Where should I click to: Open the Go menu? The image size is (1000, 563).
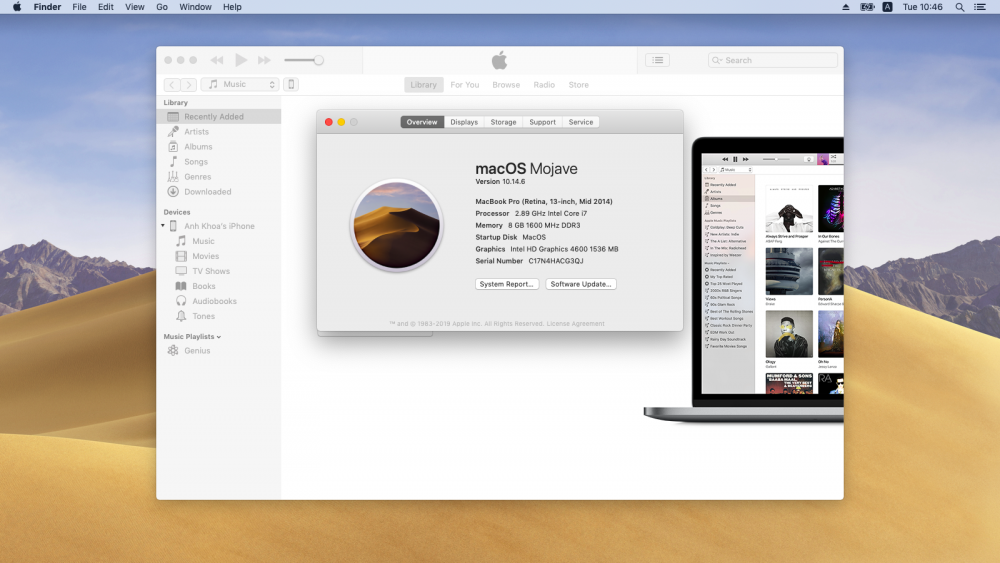[162, 7]
